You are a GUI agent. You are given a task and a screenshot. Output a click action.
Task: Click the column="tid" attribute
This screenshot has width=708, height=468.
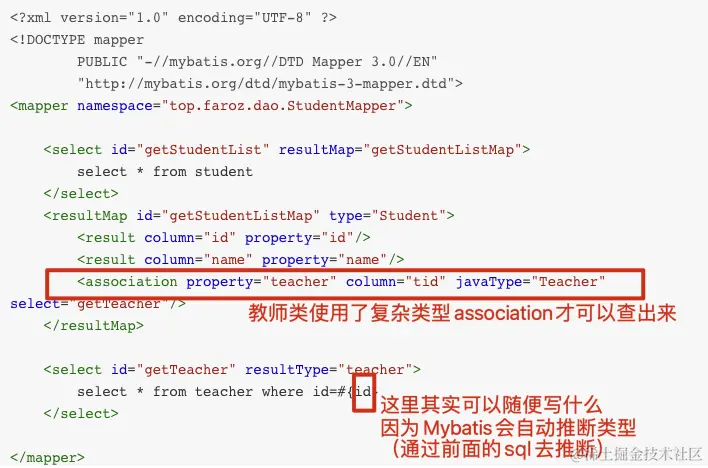pos(396,282)
